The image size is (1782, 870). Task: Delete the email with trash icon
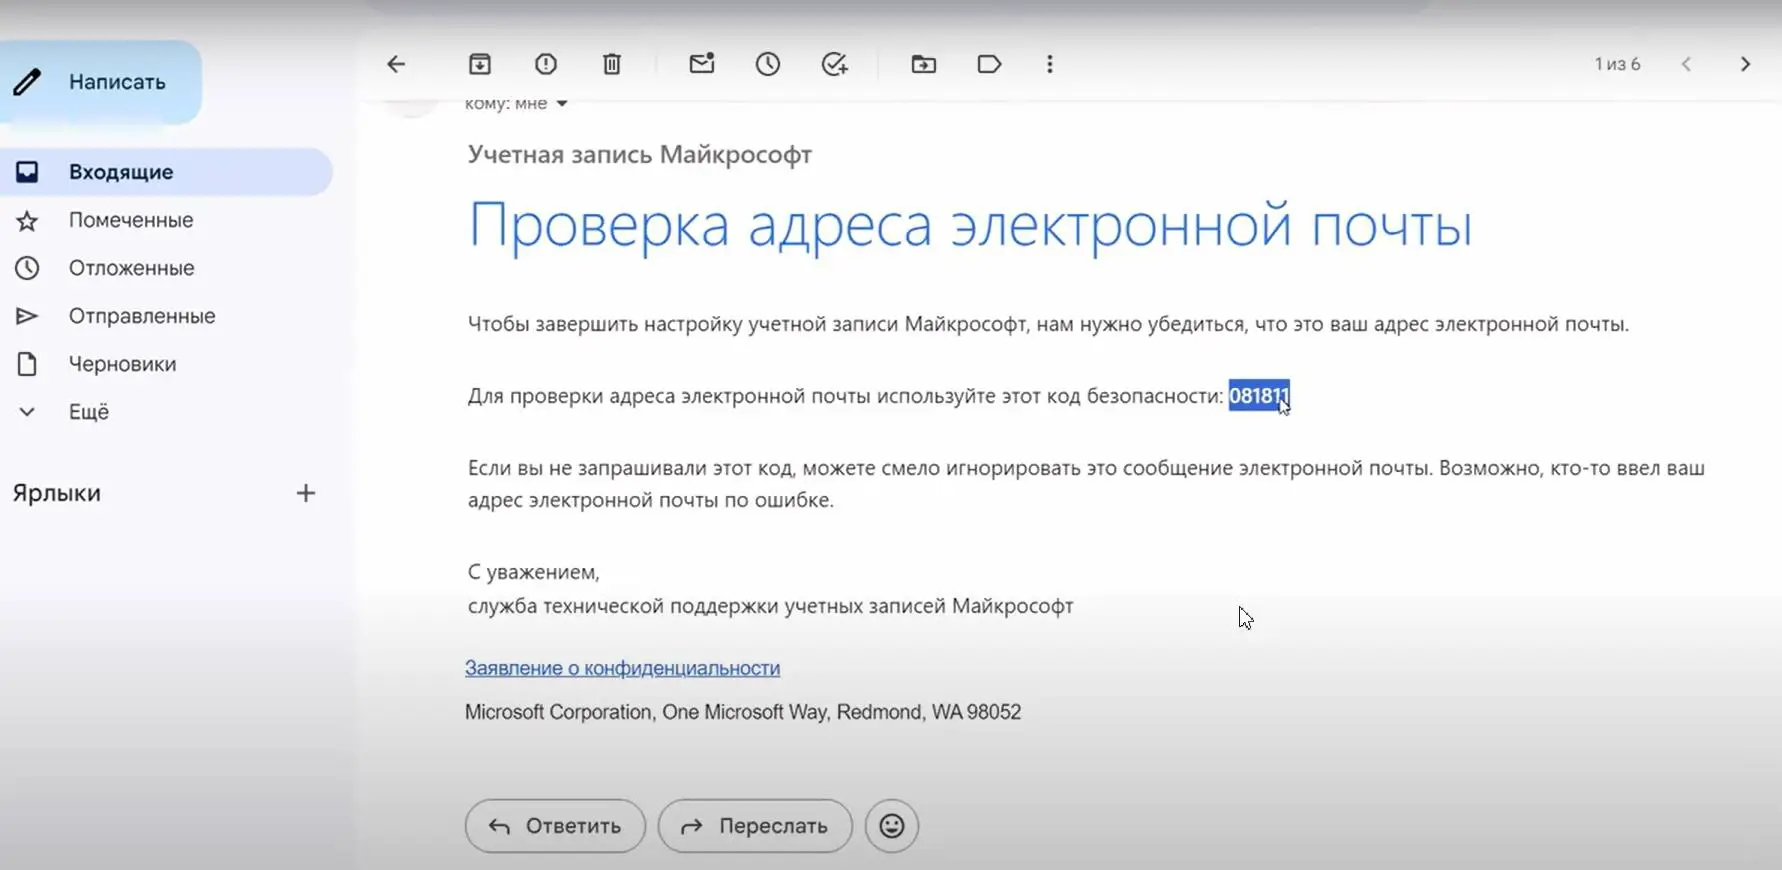pyautogui.click(x=612, y=64)
